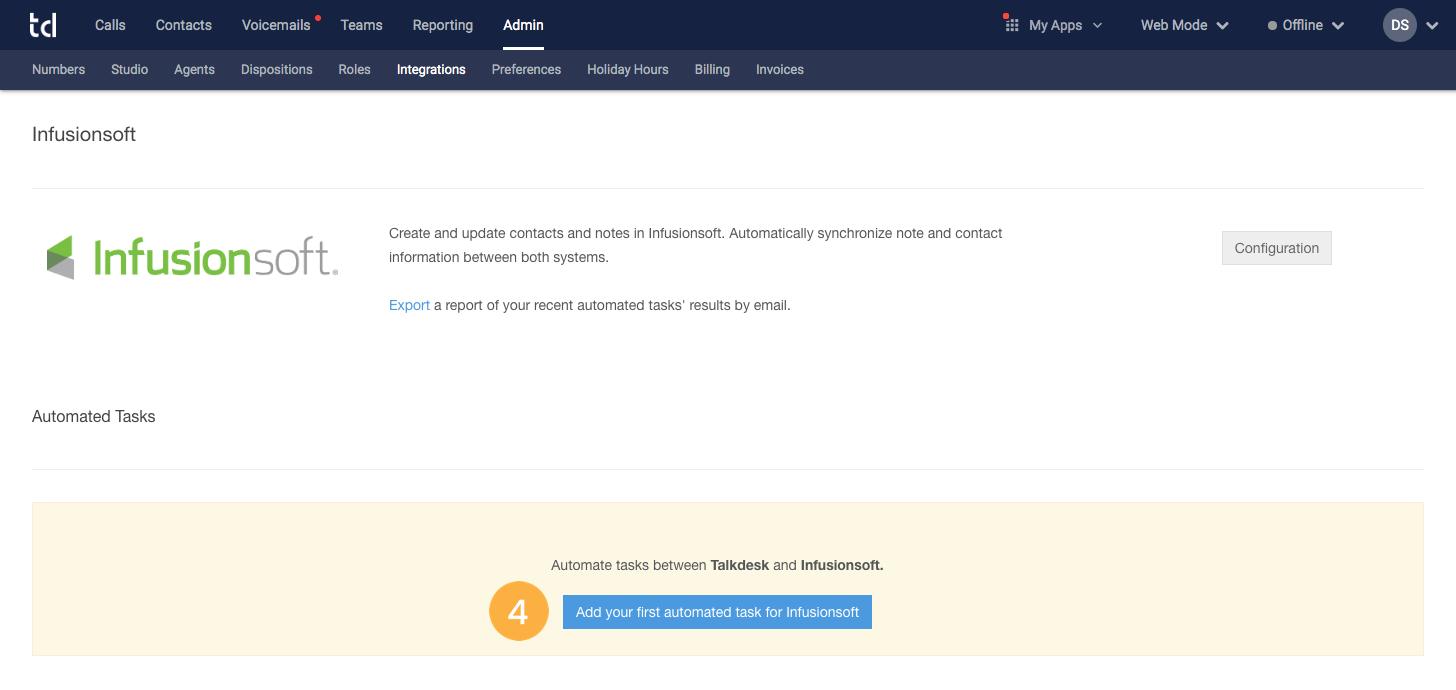1456x690 pixels.
Task: Open the chevron next to the DS avatar
Action: 1431,27
